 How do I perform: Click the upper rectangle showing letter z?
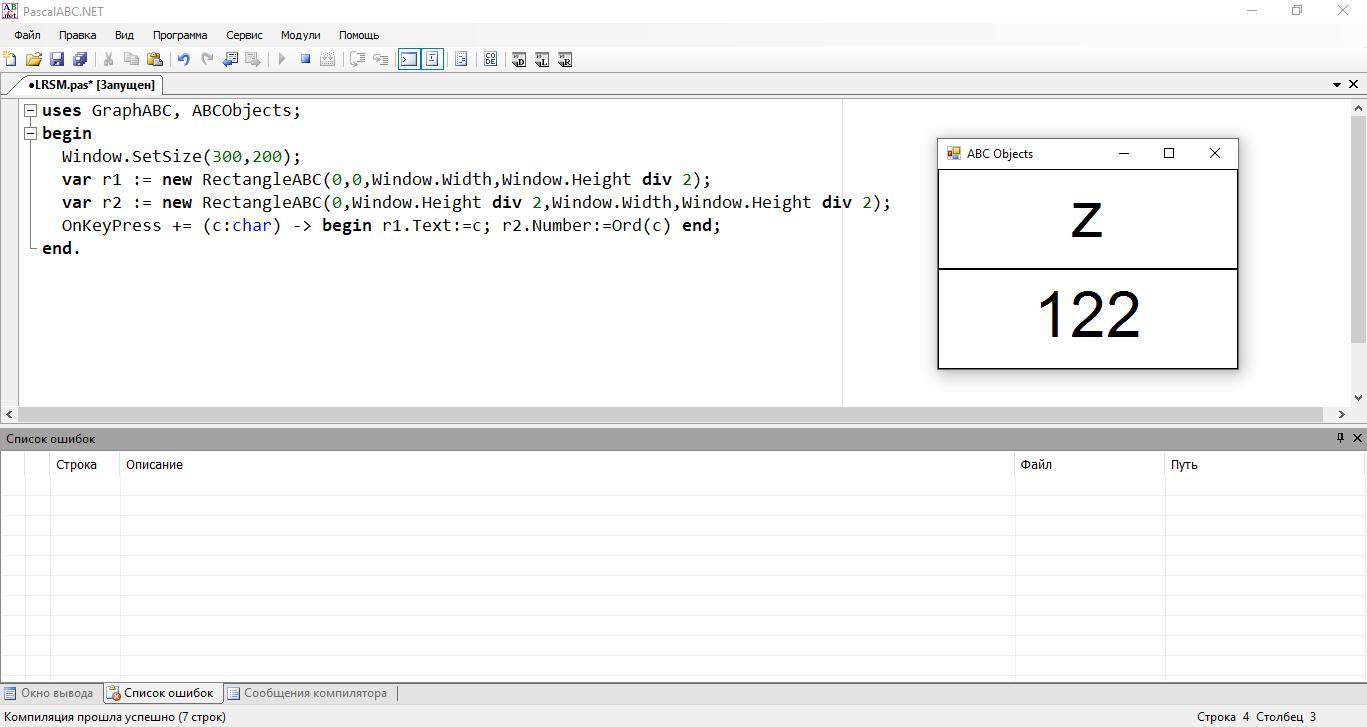(1087, 219)
